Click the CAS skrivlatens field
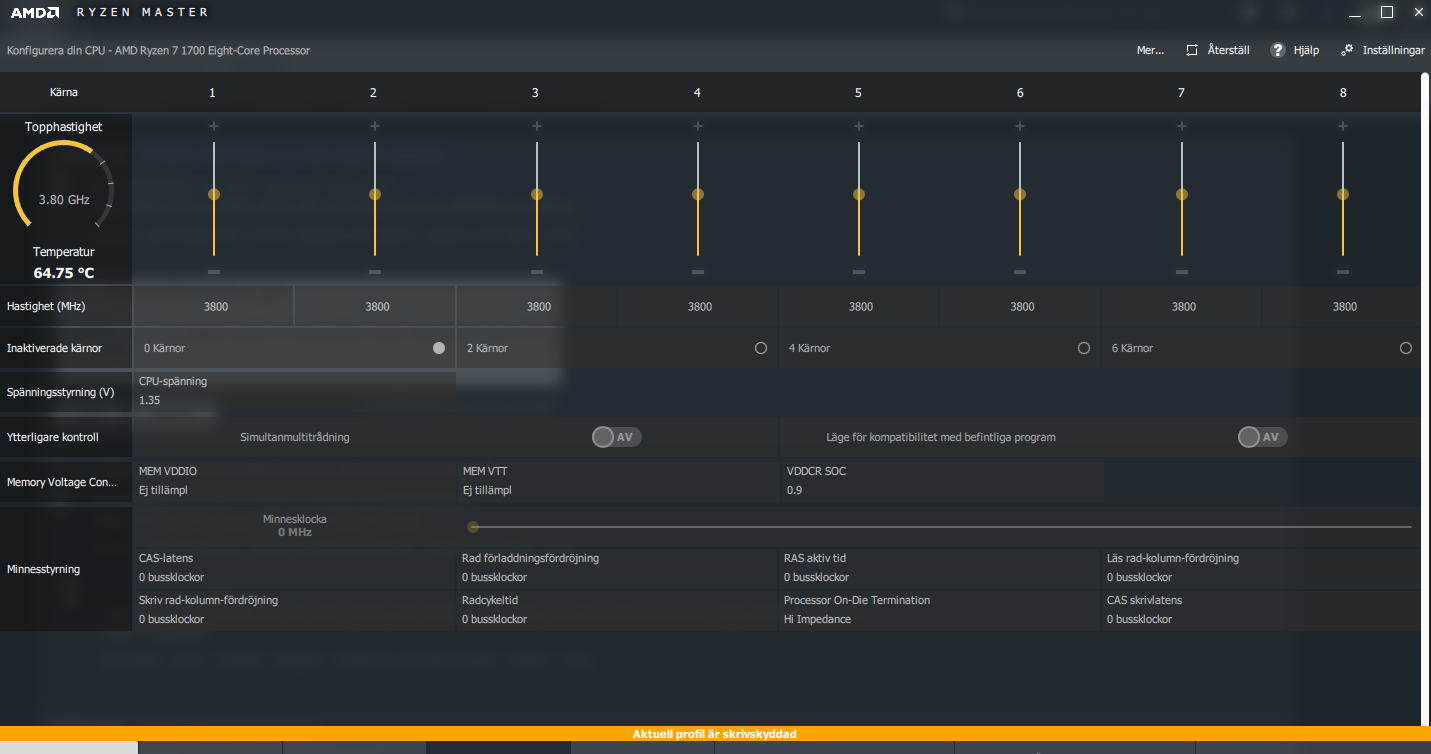The image size is (1431, 754). [1262, 610]
